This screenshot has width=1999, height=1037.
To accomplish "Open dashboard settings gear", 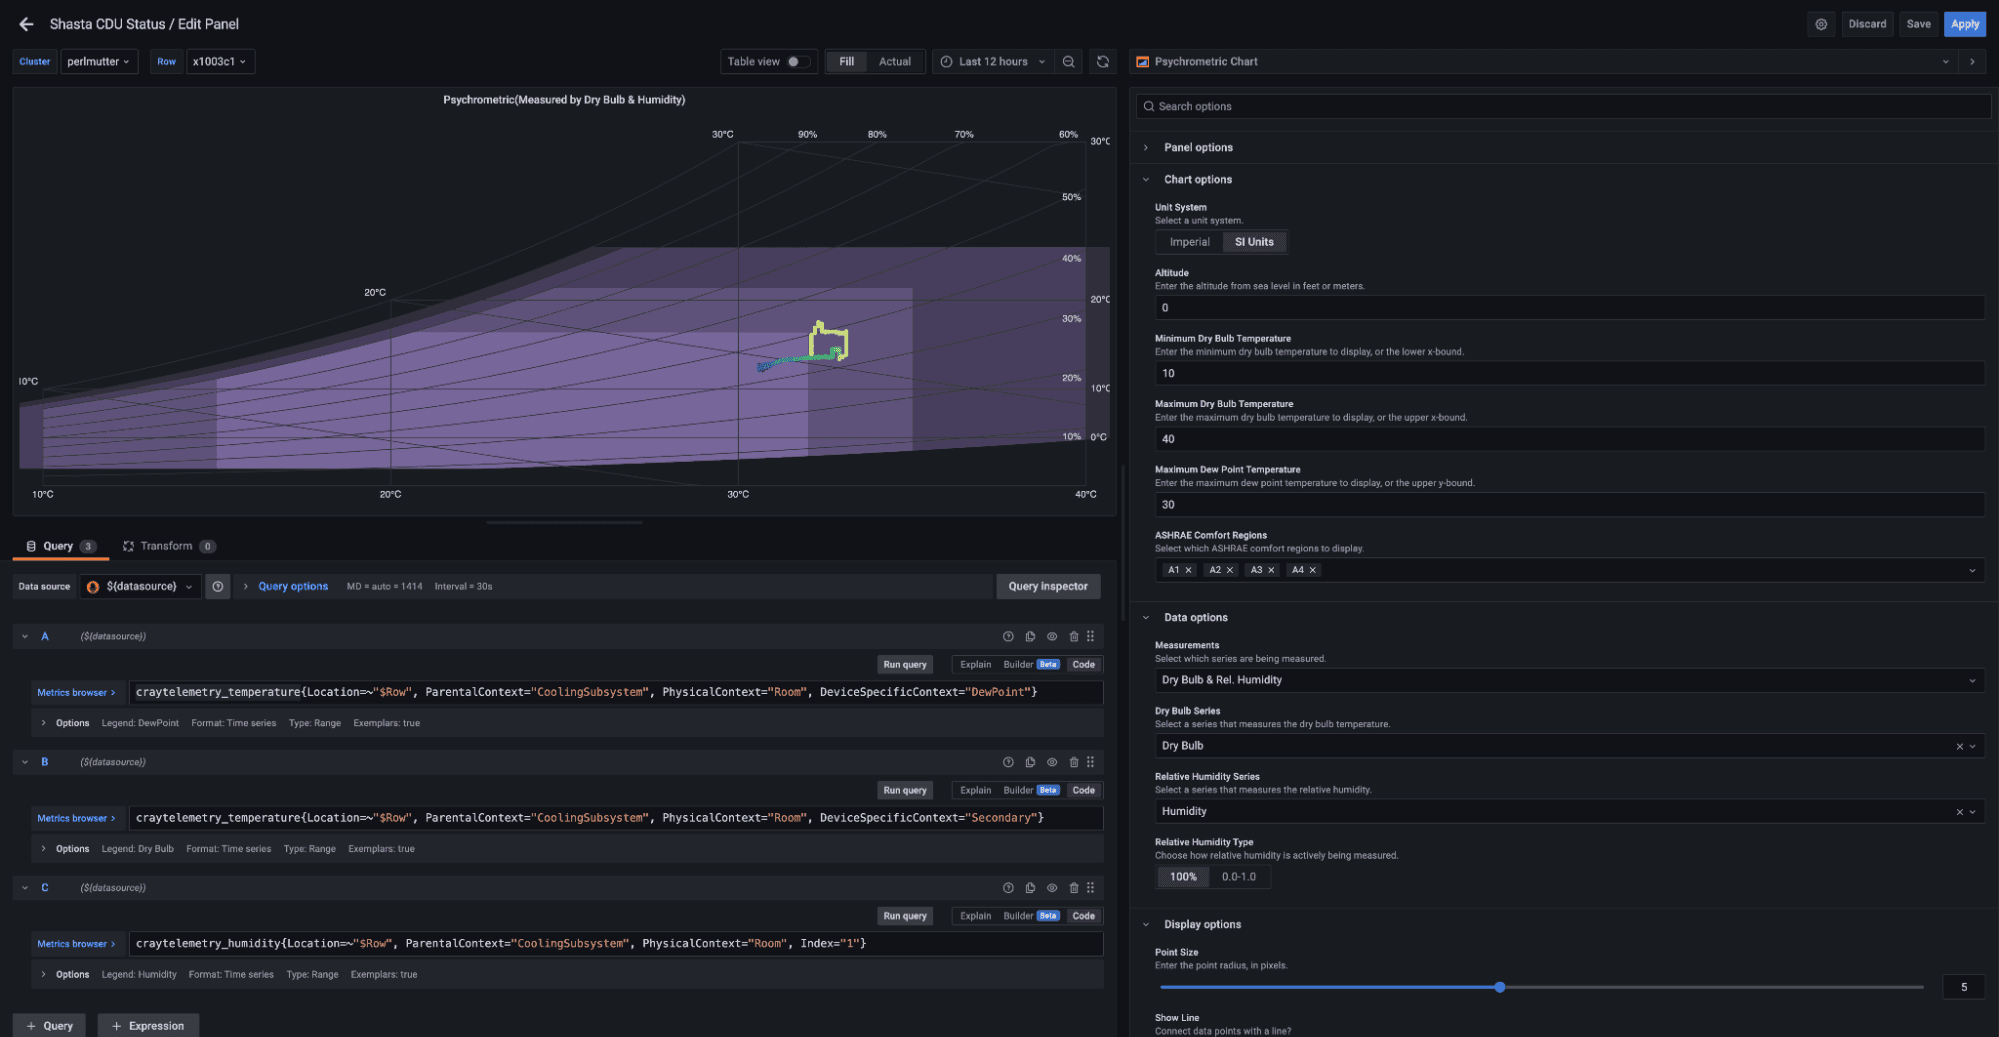I will 1820,23.
